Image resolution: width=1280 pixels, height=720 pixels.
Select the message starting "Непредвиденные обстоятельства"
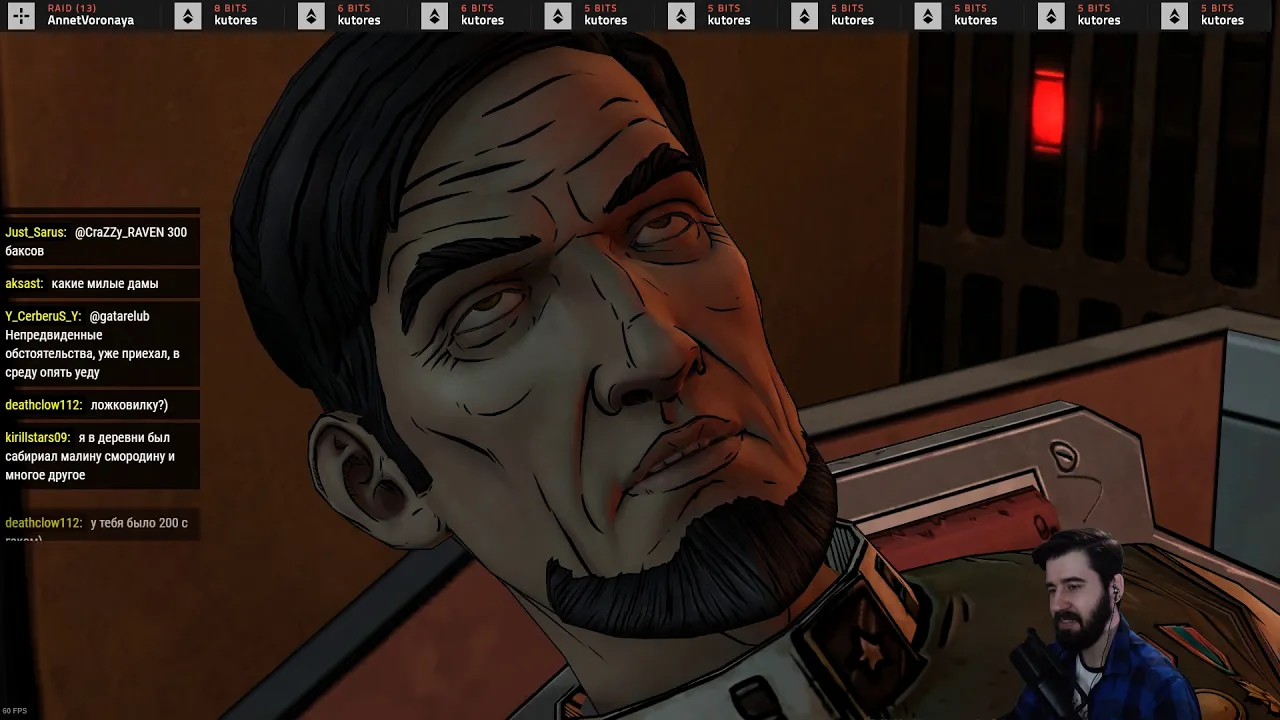[x=92, y=353]
